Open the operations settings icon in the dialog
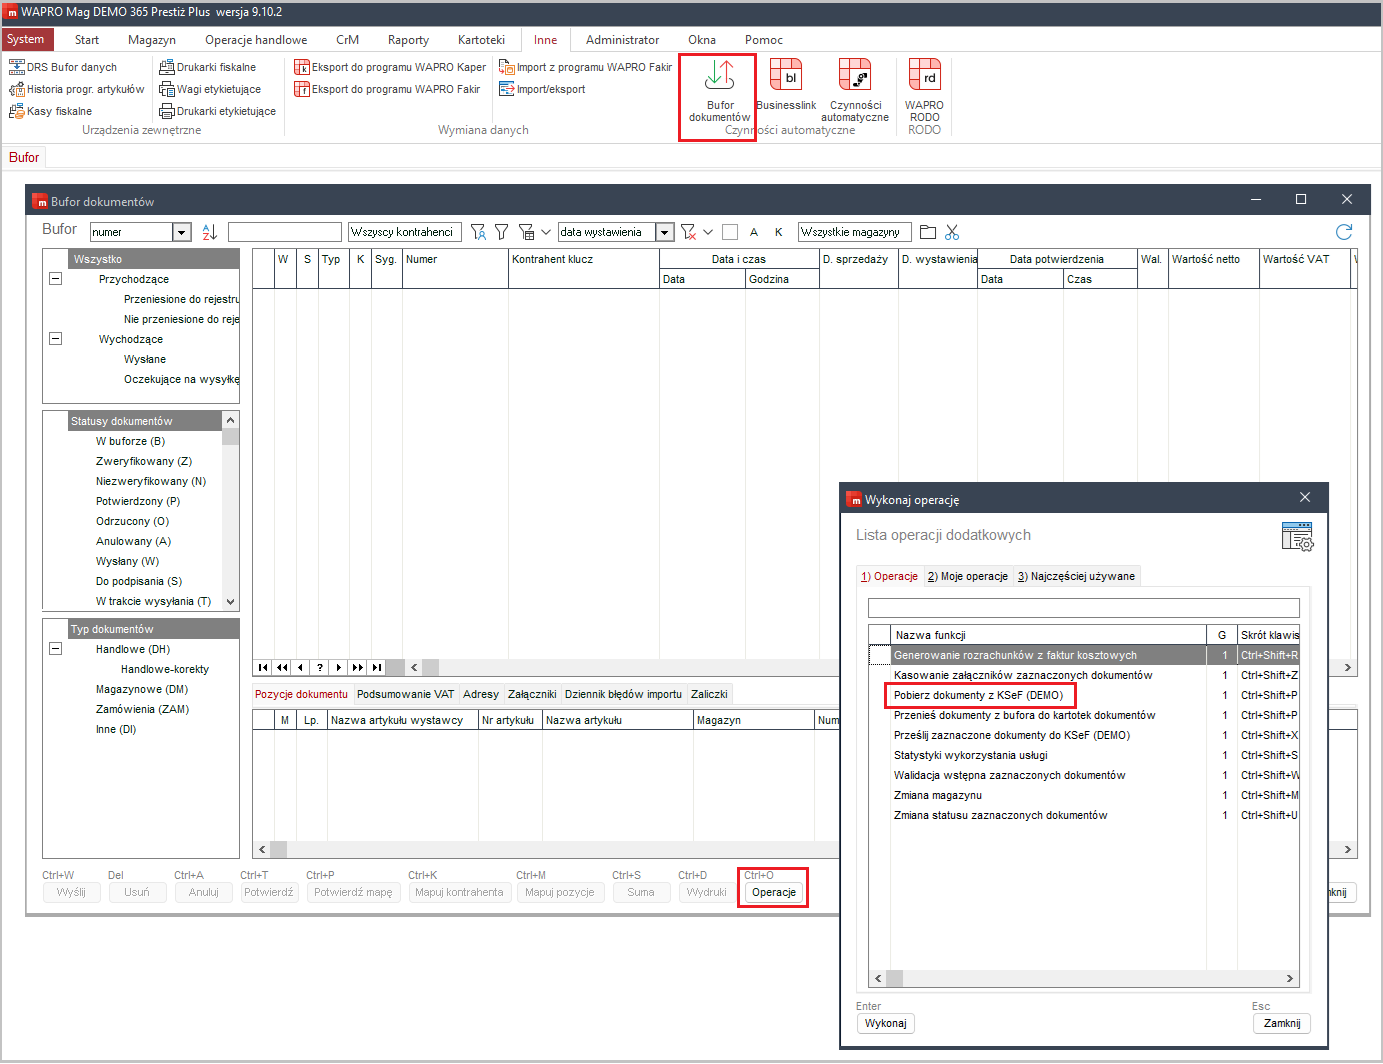This screenshot has height=1064, width=1383. click(x=1297, y=537)
